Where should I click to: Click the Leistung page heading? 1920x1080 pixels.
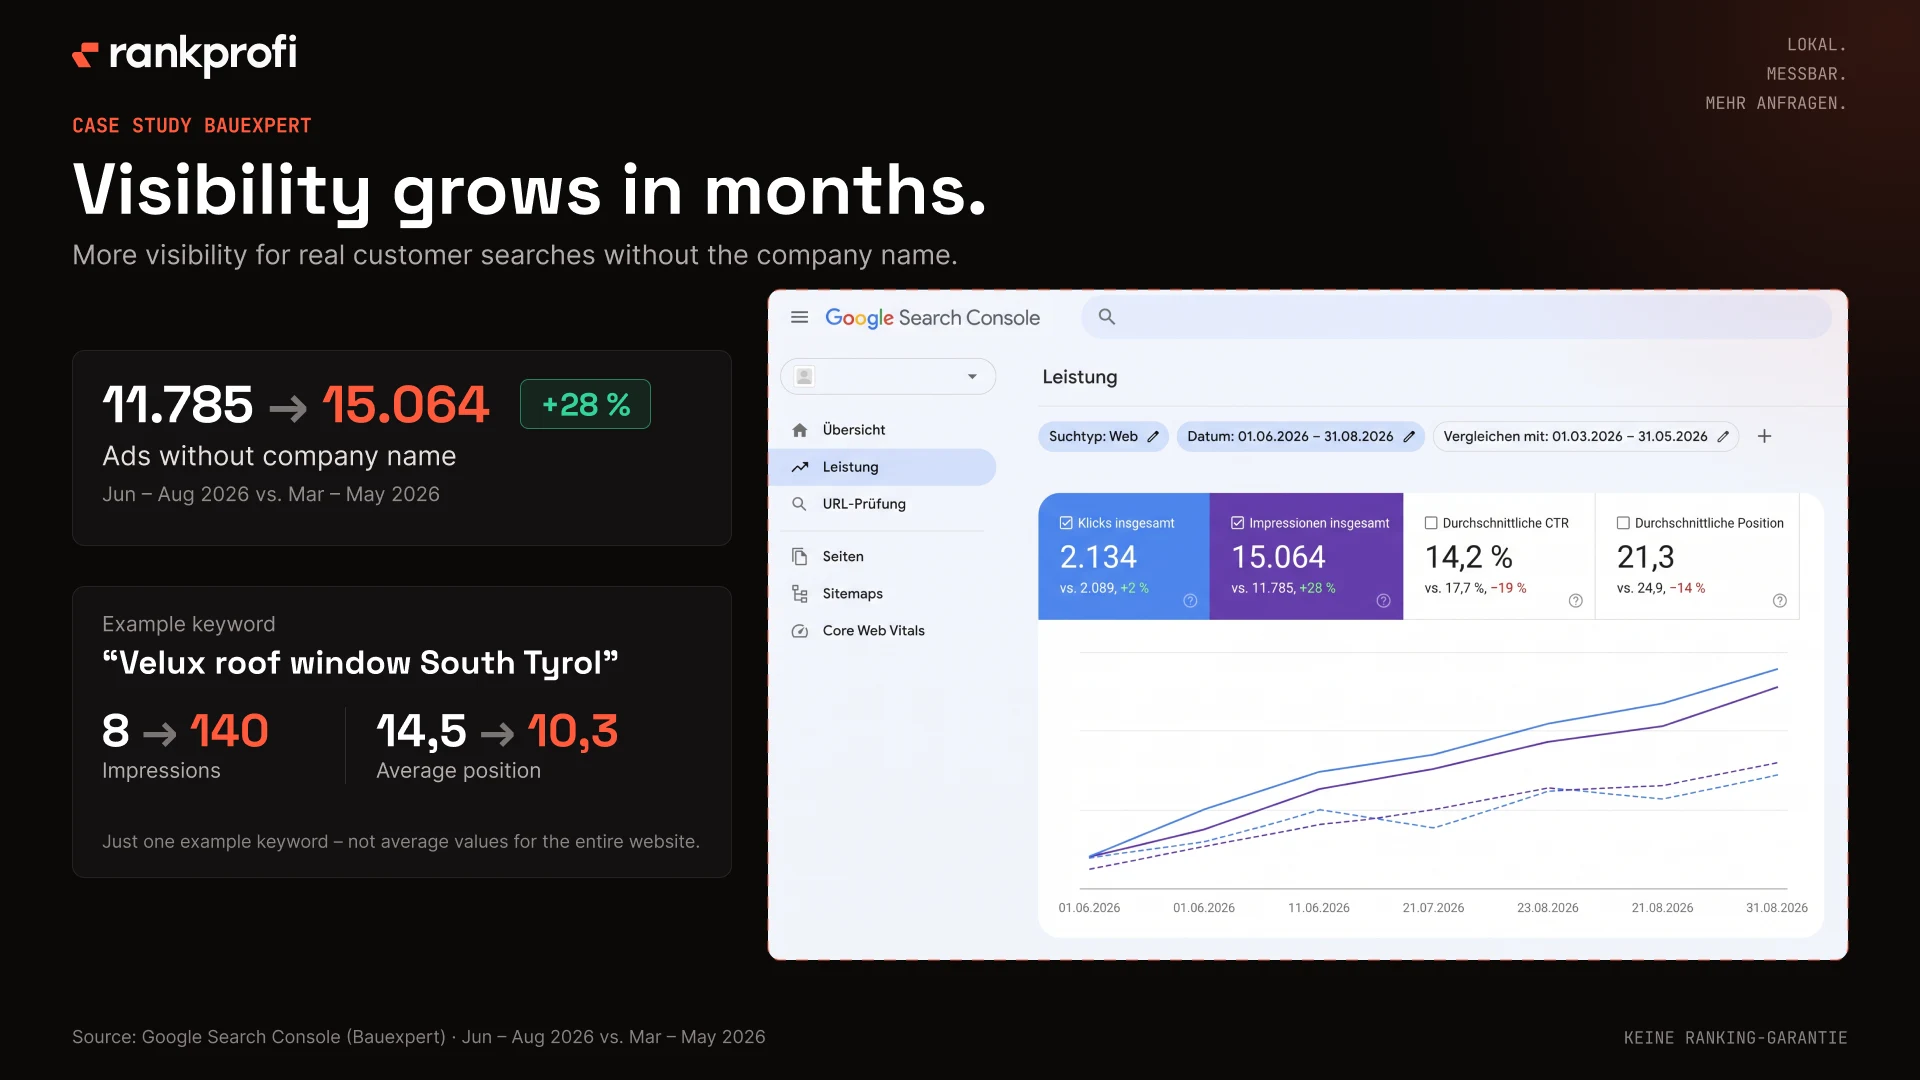point(1080,377)
